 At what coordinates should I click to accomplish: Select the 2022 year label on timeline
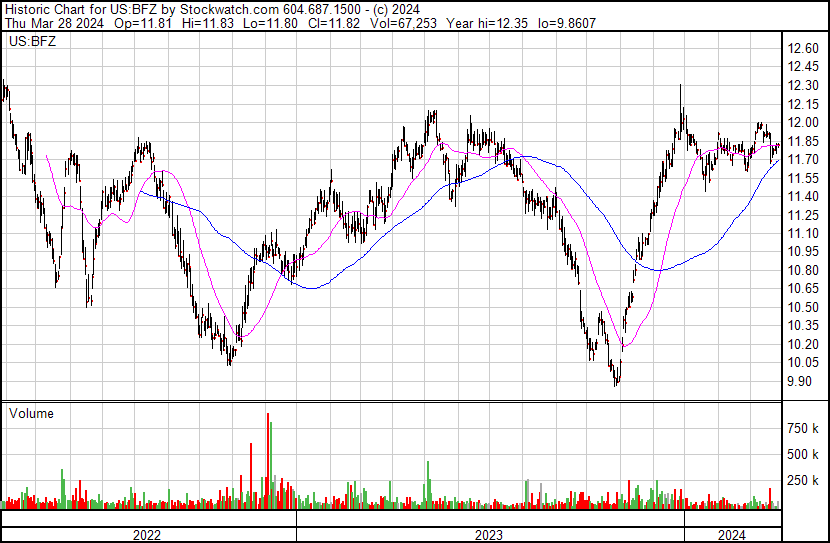[148, 535]
